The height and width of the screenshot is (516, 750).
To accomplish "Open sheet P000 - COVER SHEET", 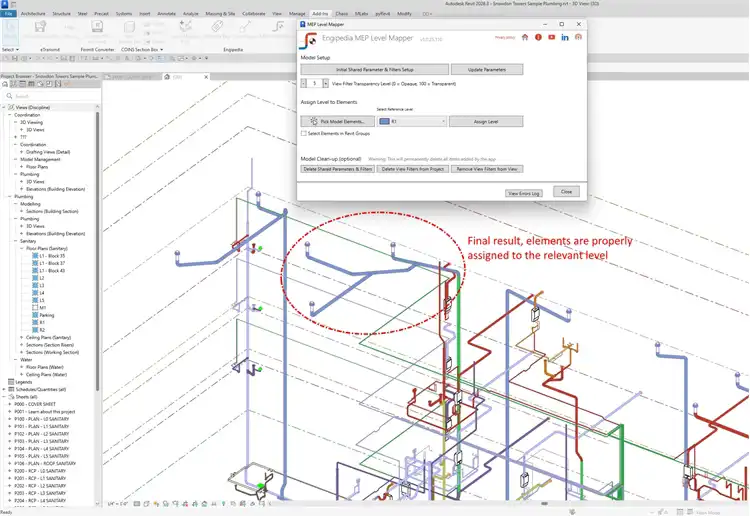I will [x=35, y=404].
